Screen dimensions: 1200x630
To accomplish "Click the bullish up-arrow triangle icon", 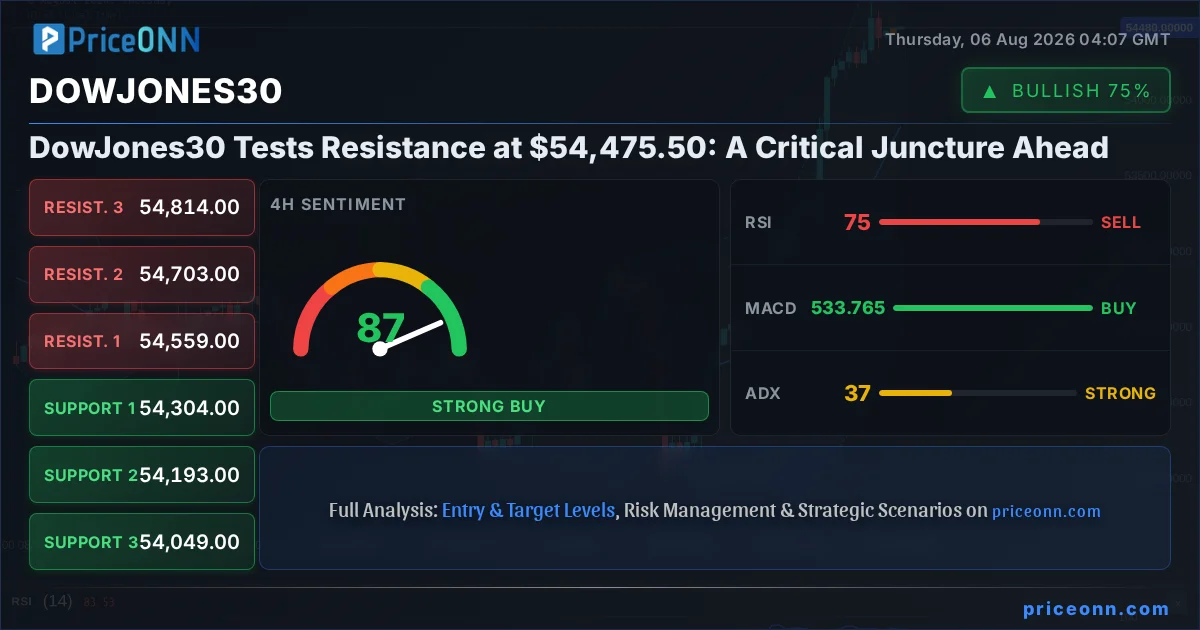I will (990, 91).
